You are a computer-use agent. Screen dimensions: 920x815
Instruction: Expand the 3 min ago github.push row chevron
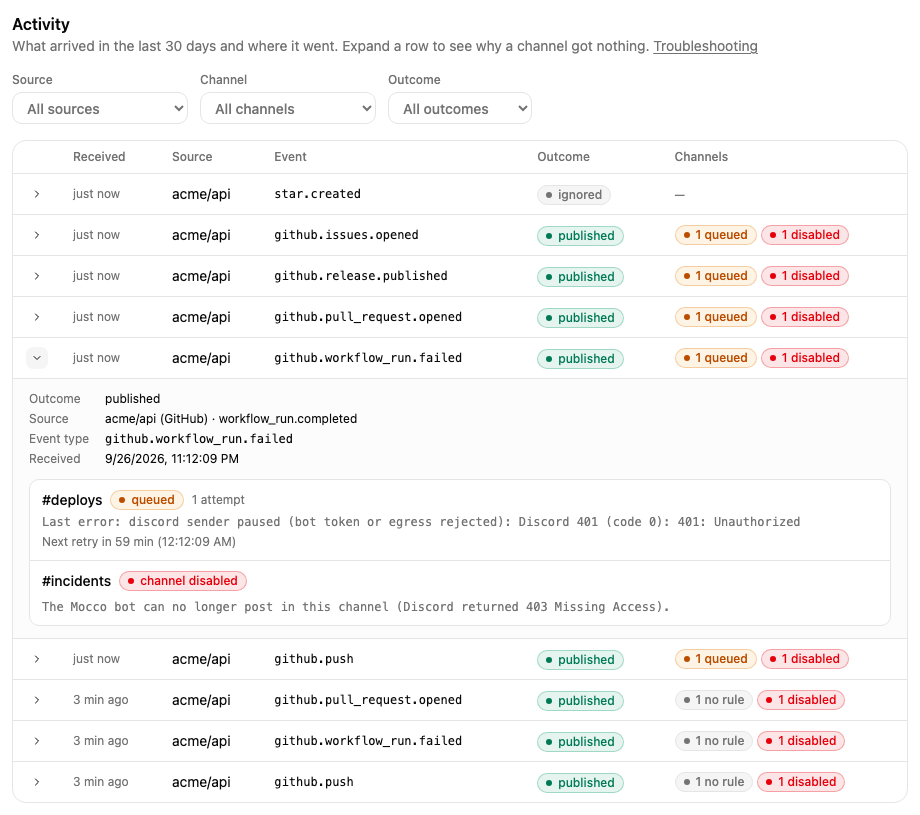coord(36,783)
